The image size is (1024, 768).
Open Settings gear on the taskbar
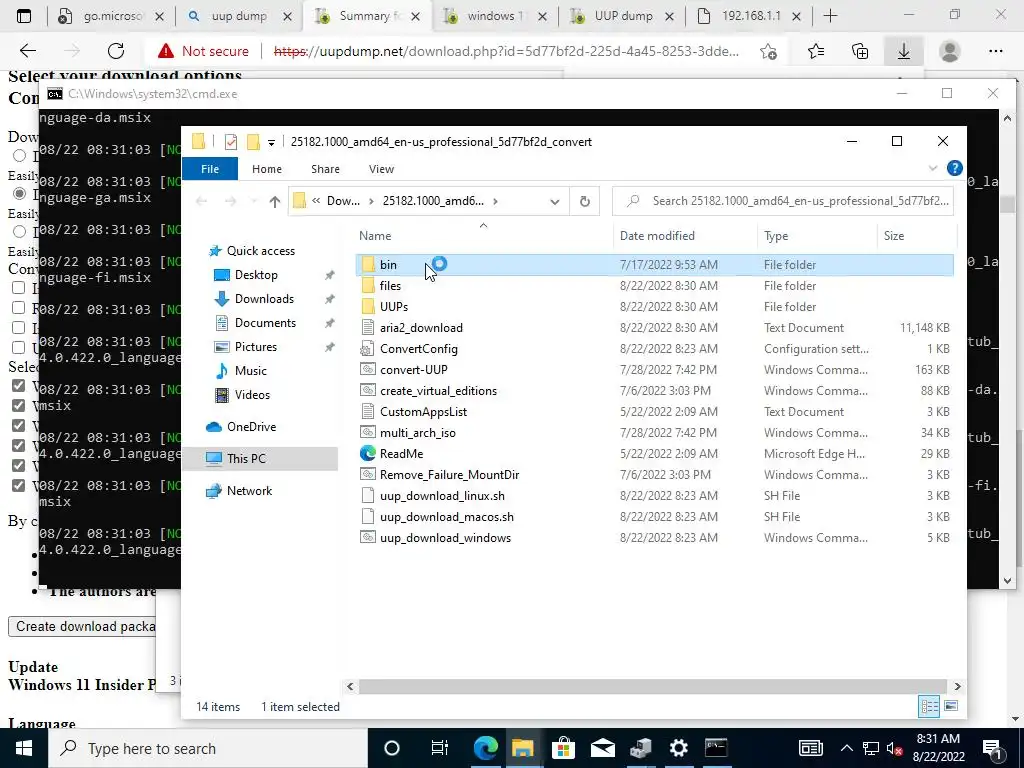[x=679, y=748]
